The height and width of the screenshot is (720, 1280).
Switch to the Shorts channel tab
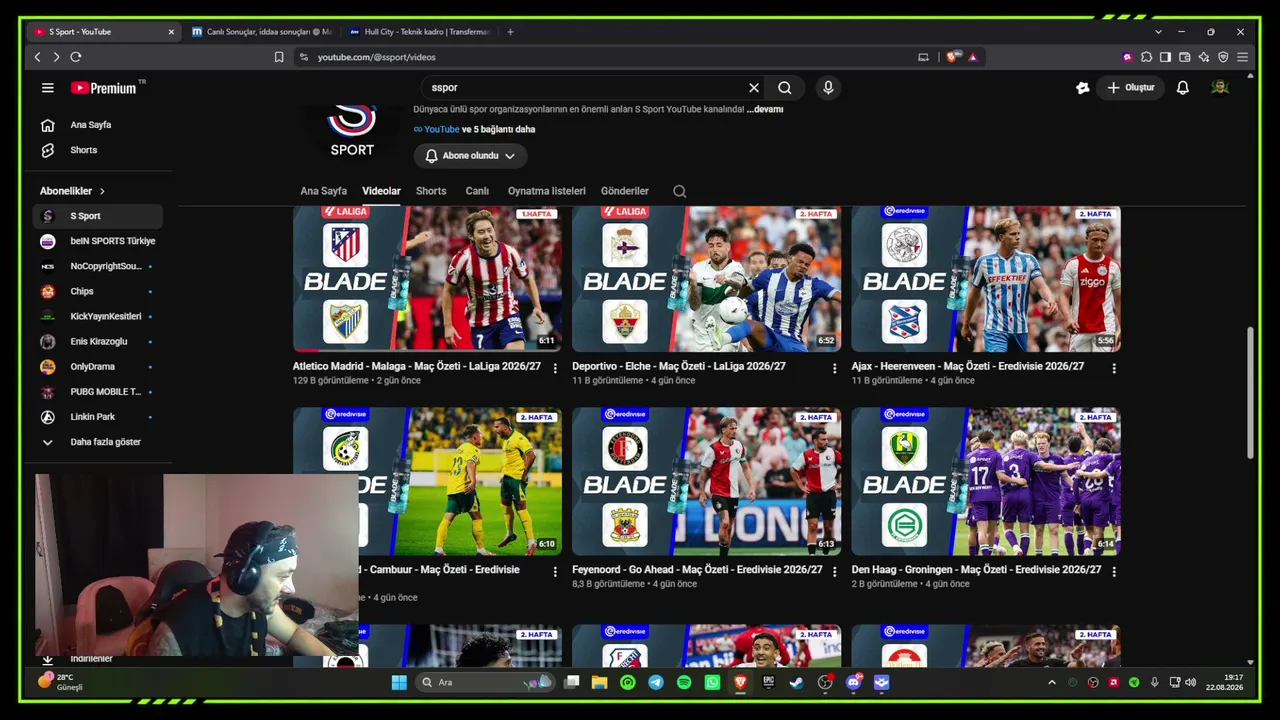click(x=431, y=191)
